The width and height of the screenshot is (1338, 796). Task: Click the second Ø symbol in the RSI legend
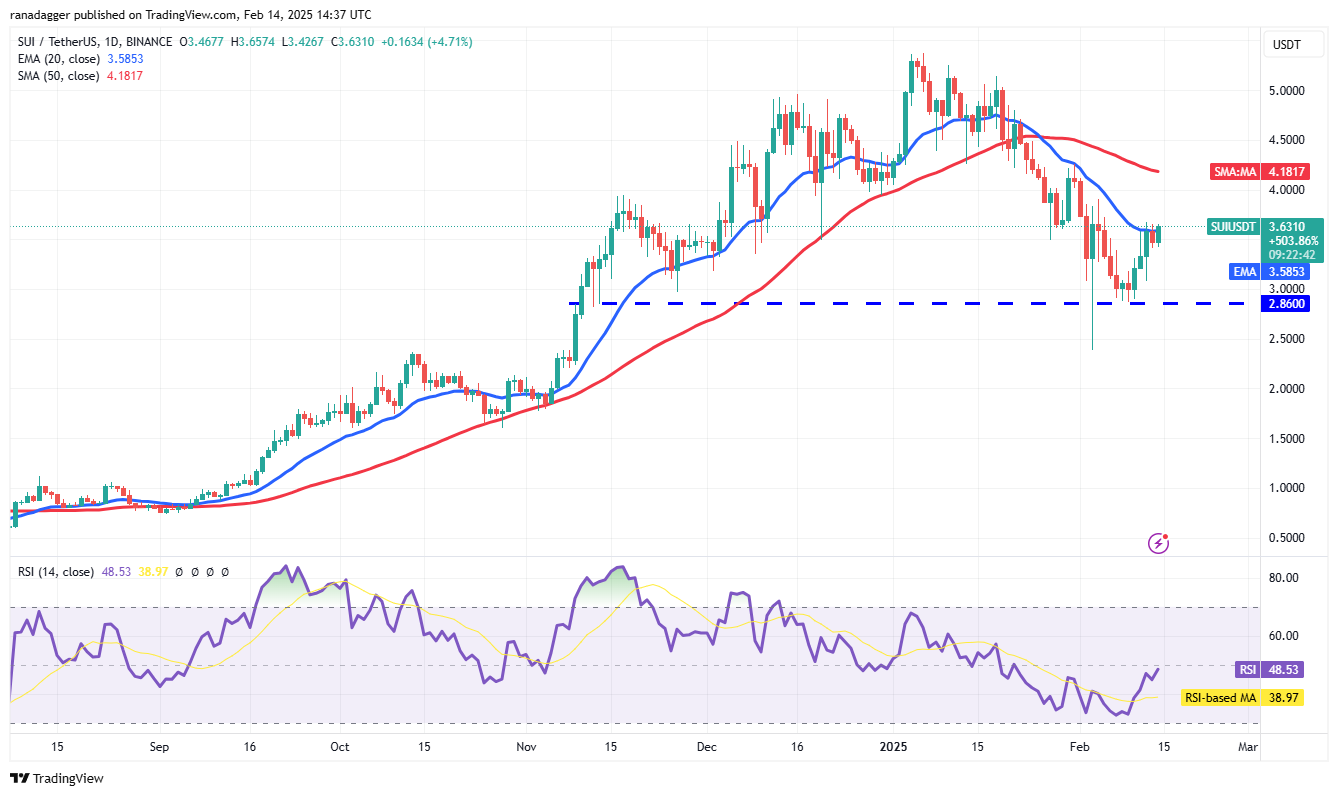click(x=195, y=572)
